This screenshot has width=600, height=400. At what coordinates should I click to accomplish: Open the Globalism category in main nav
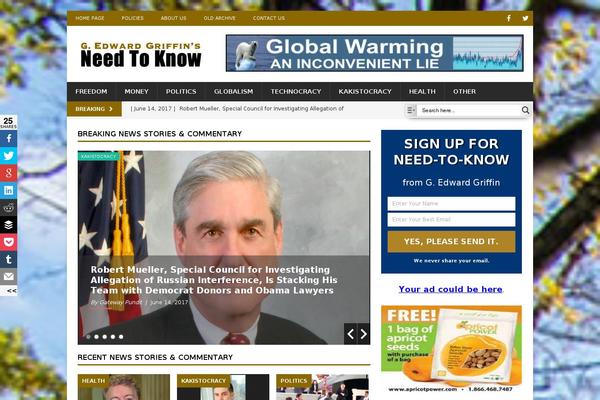tap(233, 91)
